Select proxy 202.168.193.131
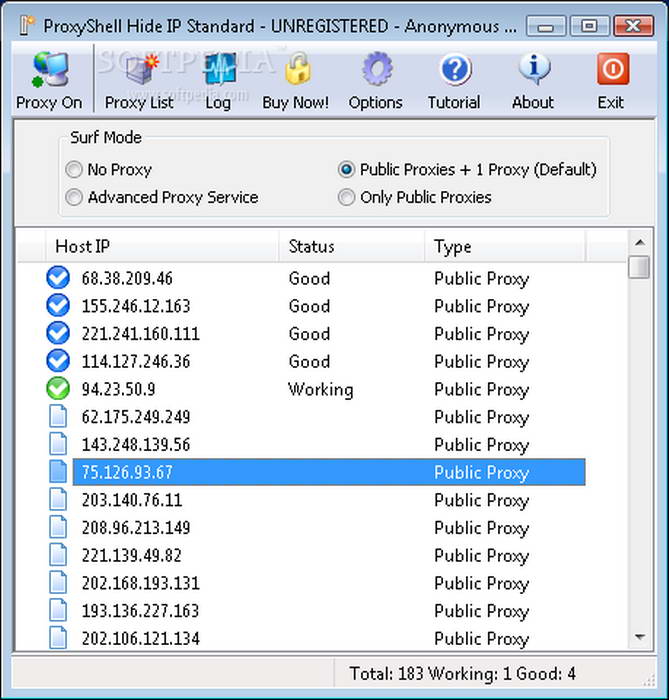This screenshot has height=700, width=669. pos(141,583)
